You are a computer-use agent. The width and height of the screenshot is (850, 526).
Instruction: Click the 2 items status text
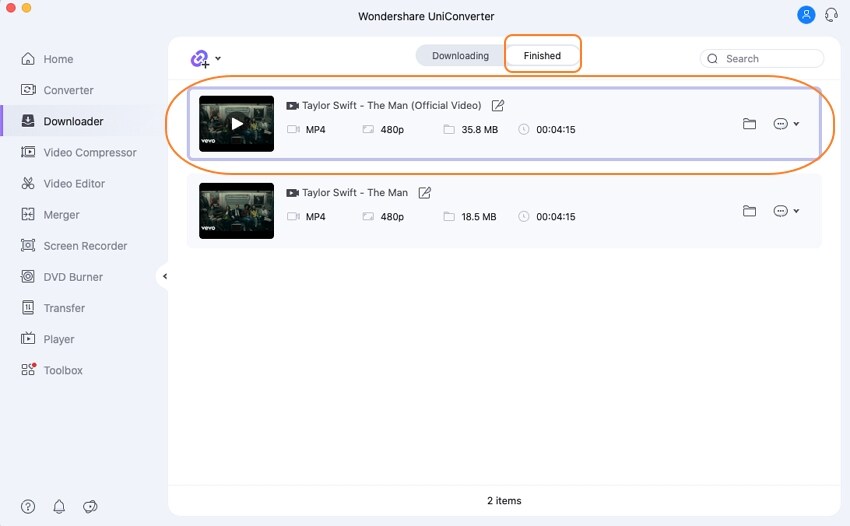pos(504,501)
